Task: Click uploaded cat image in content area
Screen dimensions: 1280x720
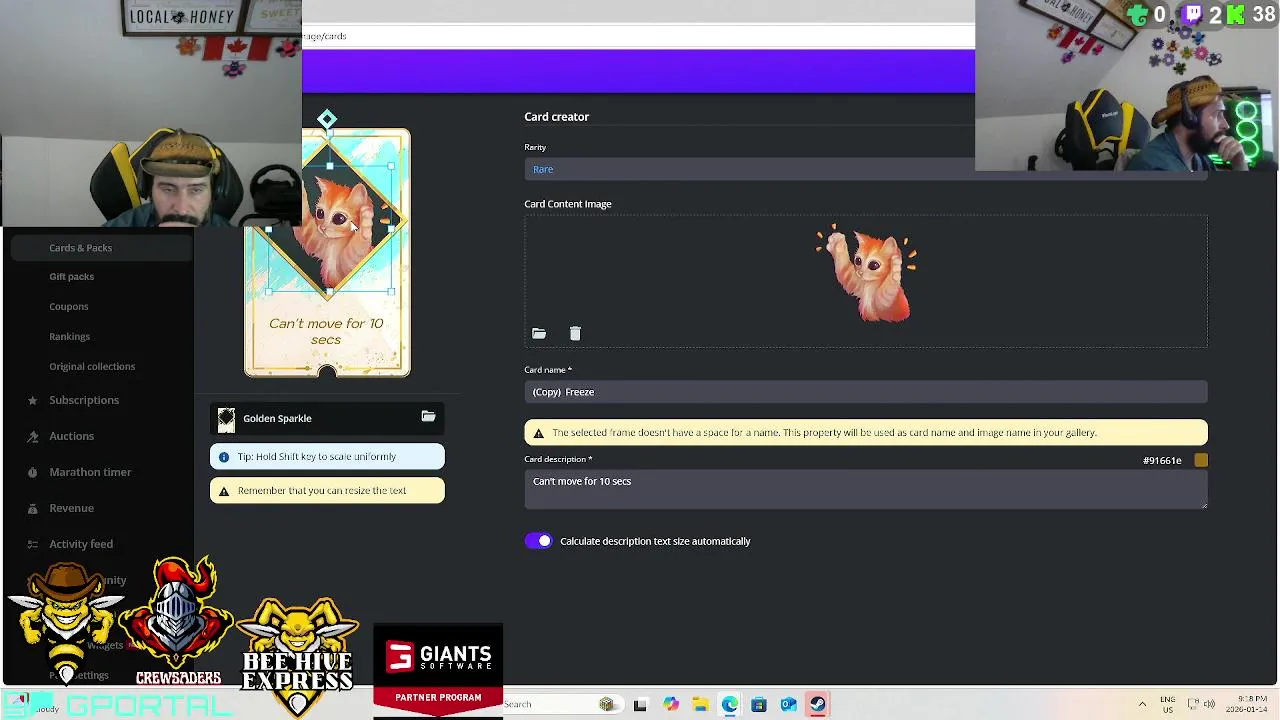Action: pyautogui.click(x=866, y=274)
